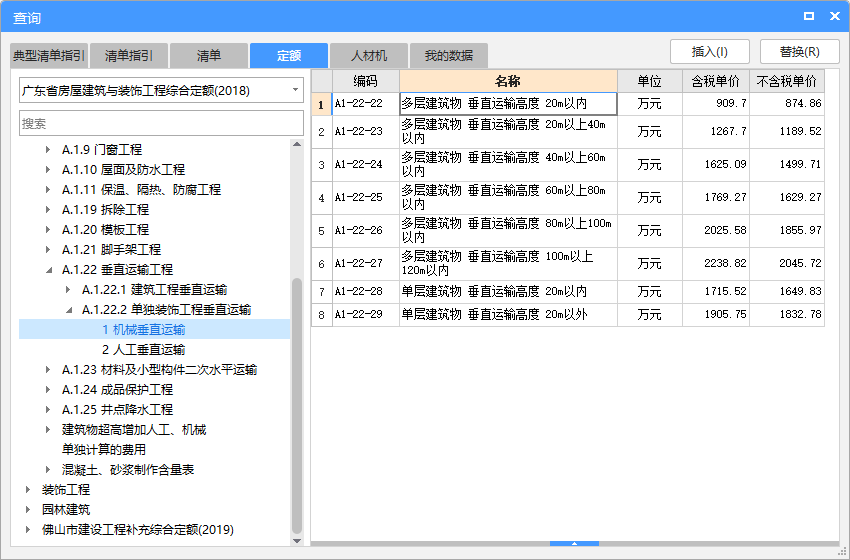Image resolution: width=850 pixels, height=560 pixels.
Task: Expand the A.1.20 模板工程 node
Action: 48,230
